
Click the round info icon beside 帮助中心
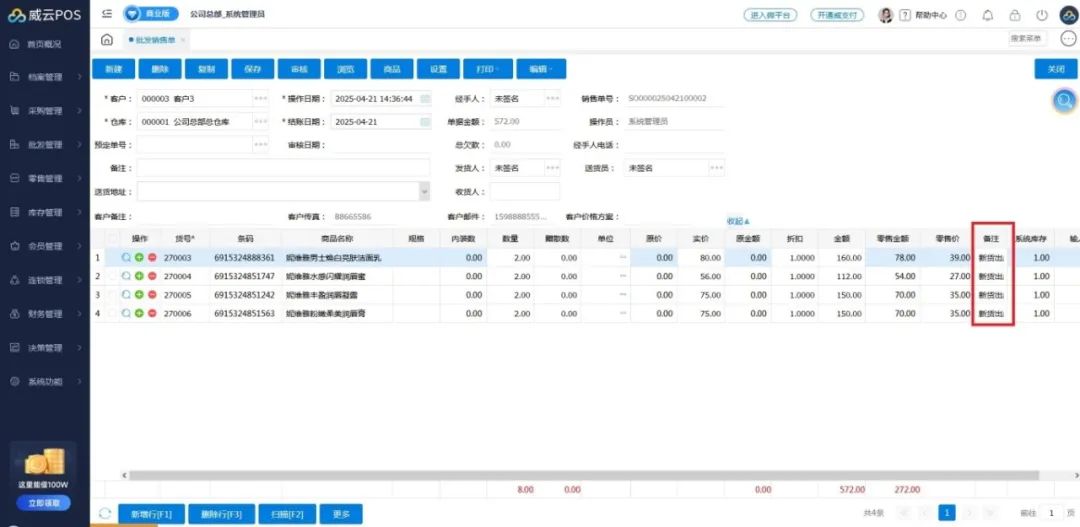(961, 15)
